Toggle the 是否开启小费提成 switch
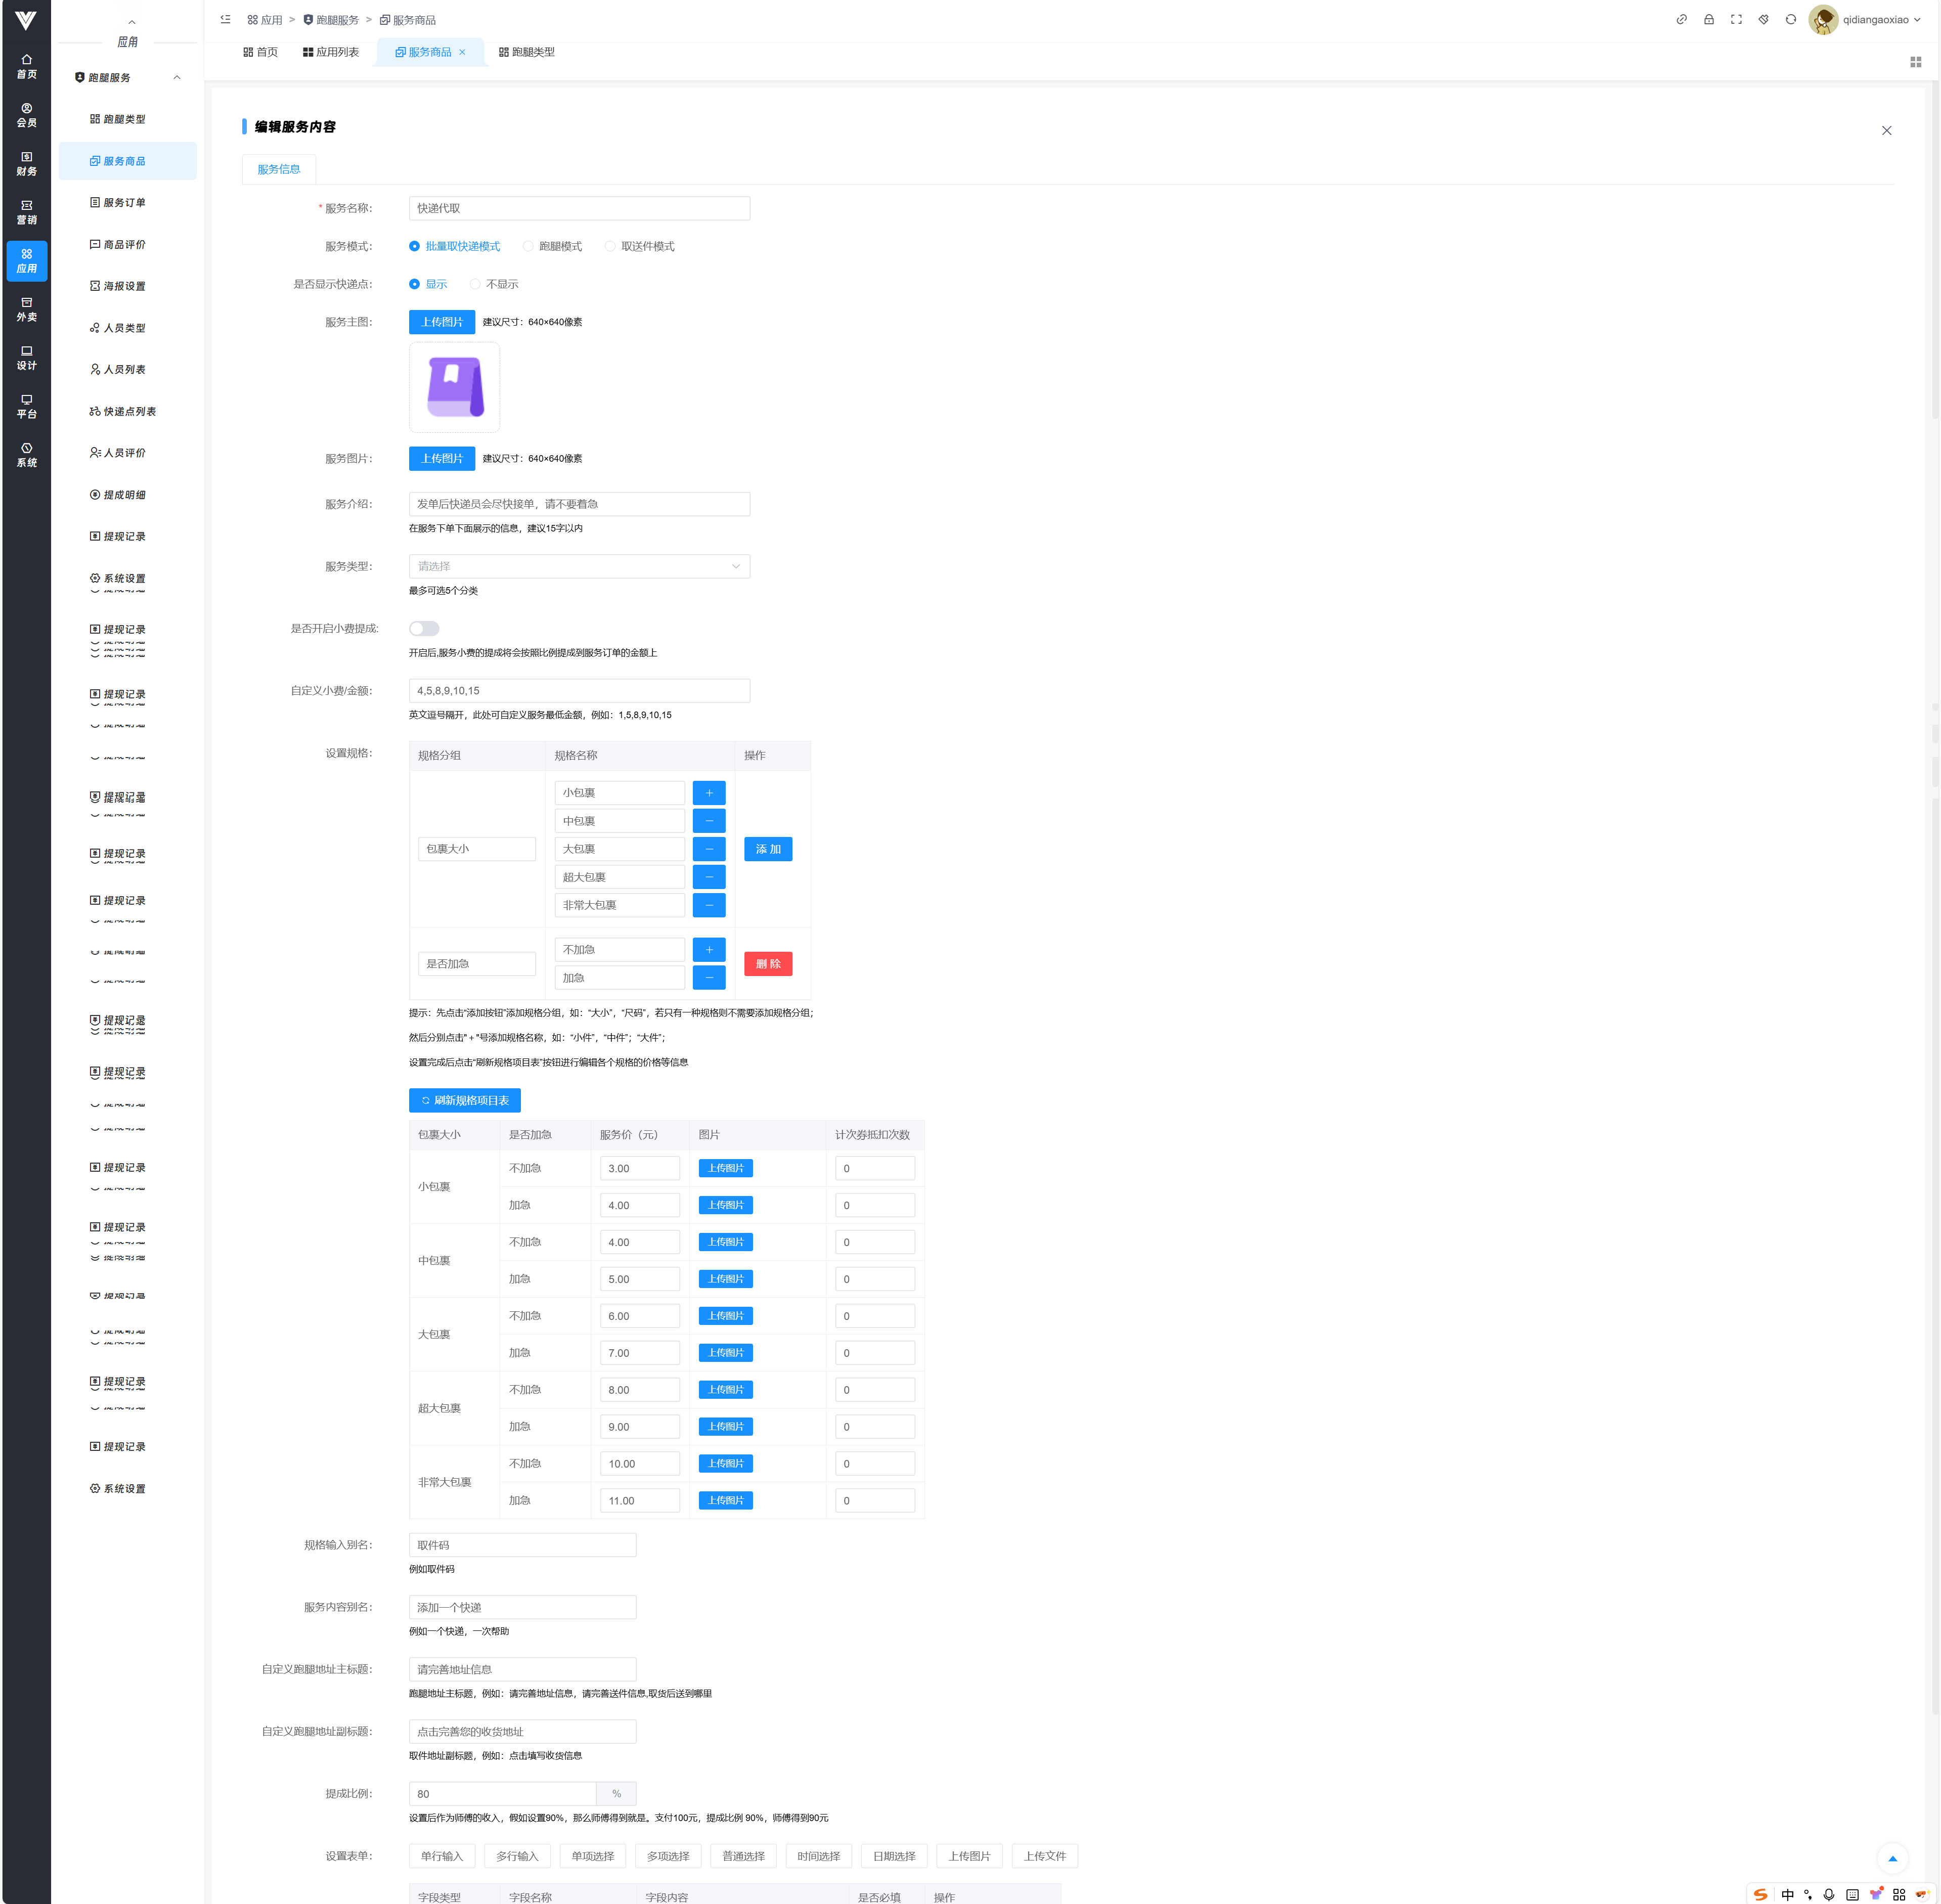 pyautogui.click(x=424, y=629)
